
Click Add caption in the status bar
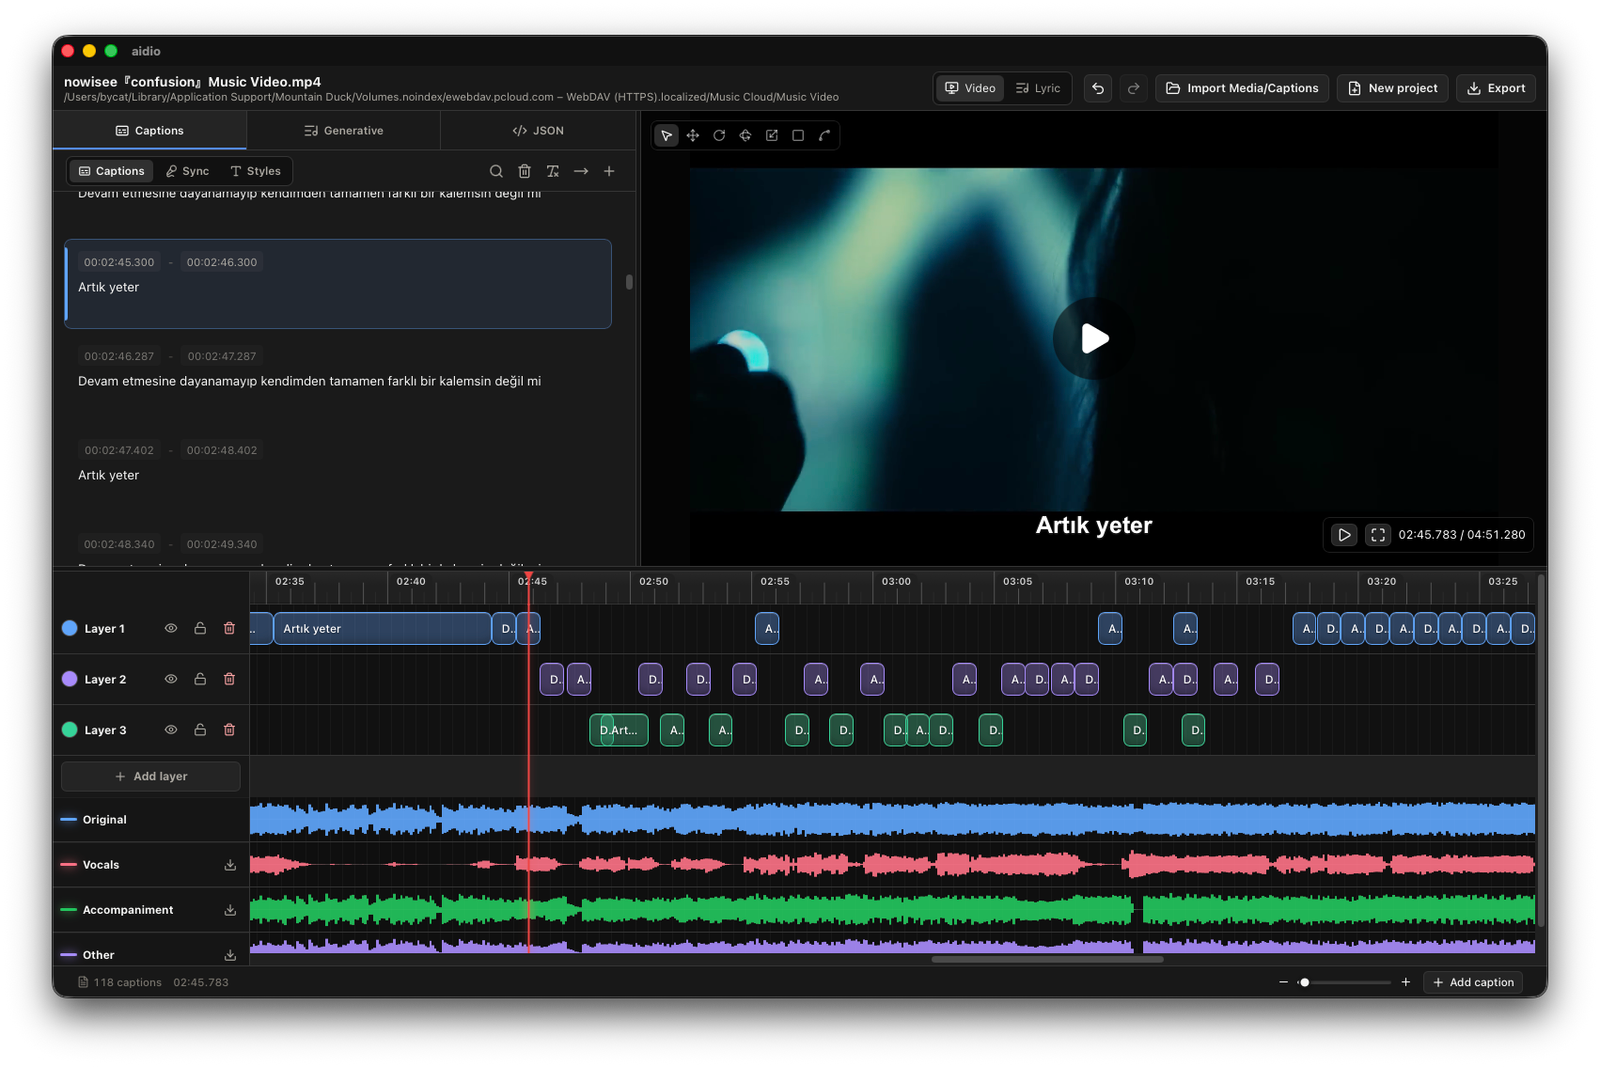pos(1473,982)
